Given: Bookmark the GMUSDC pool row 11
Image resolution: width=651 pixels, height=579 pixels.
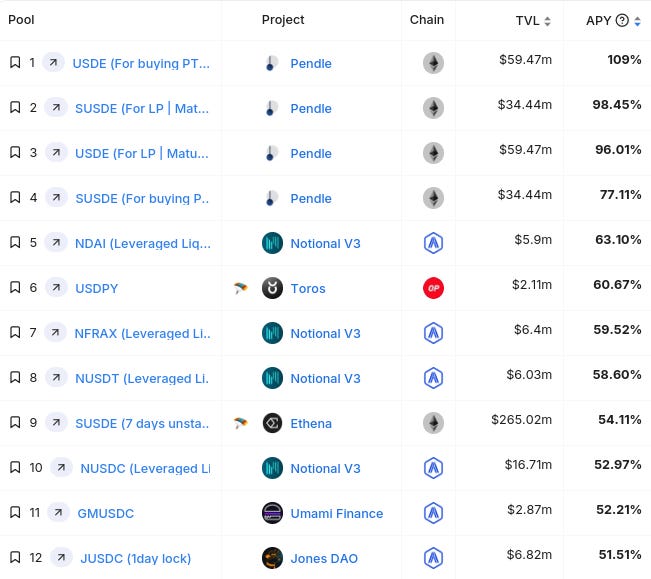Looking at the screenshot, I should pos(15,512).
